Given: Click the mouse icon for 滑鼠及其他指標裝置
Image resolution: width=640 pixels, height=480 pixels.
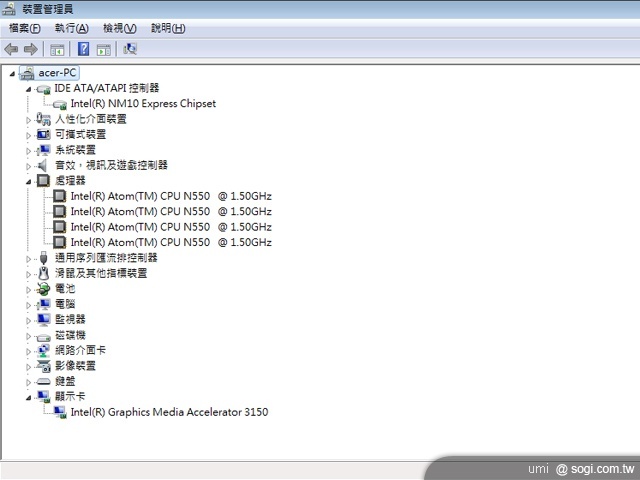Looking at the screenshot, I should point(43,273).
